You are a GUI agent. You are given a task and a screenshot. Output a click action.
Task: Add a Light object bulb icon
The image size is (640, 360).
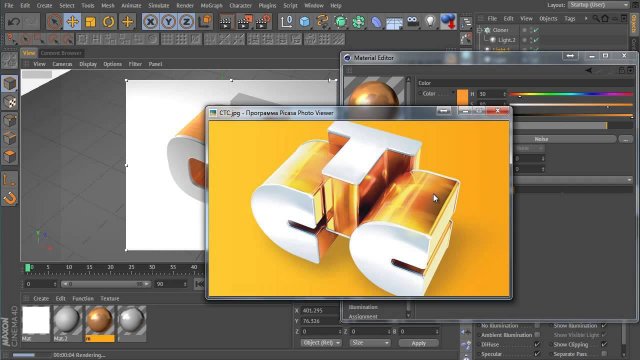click(430, 22)
